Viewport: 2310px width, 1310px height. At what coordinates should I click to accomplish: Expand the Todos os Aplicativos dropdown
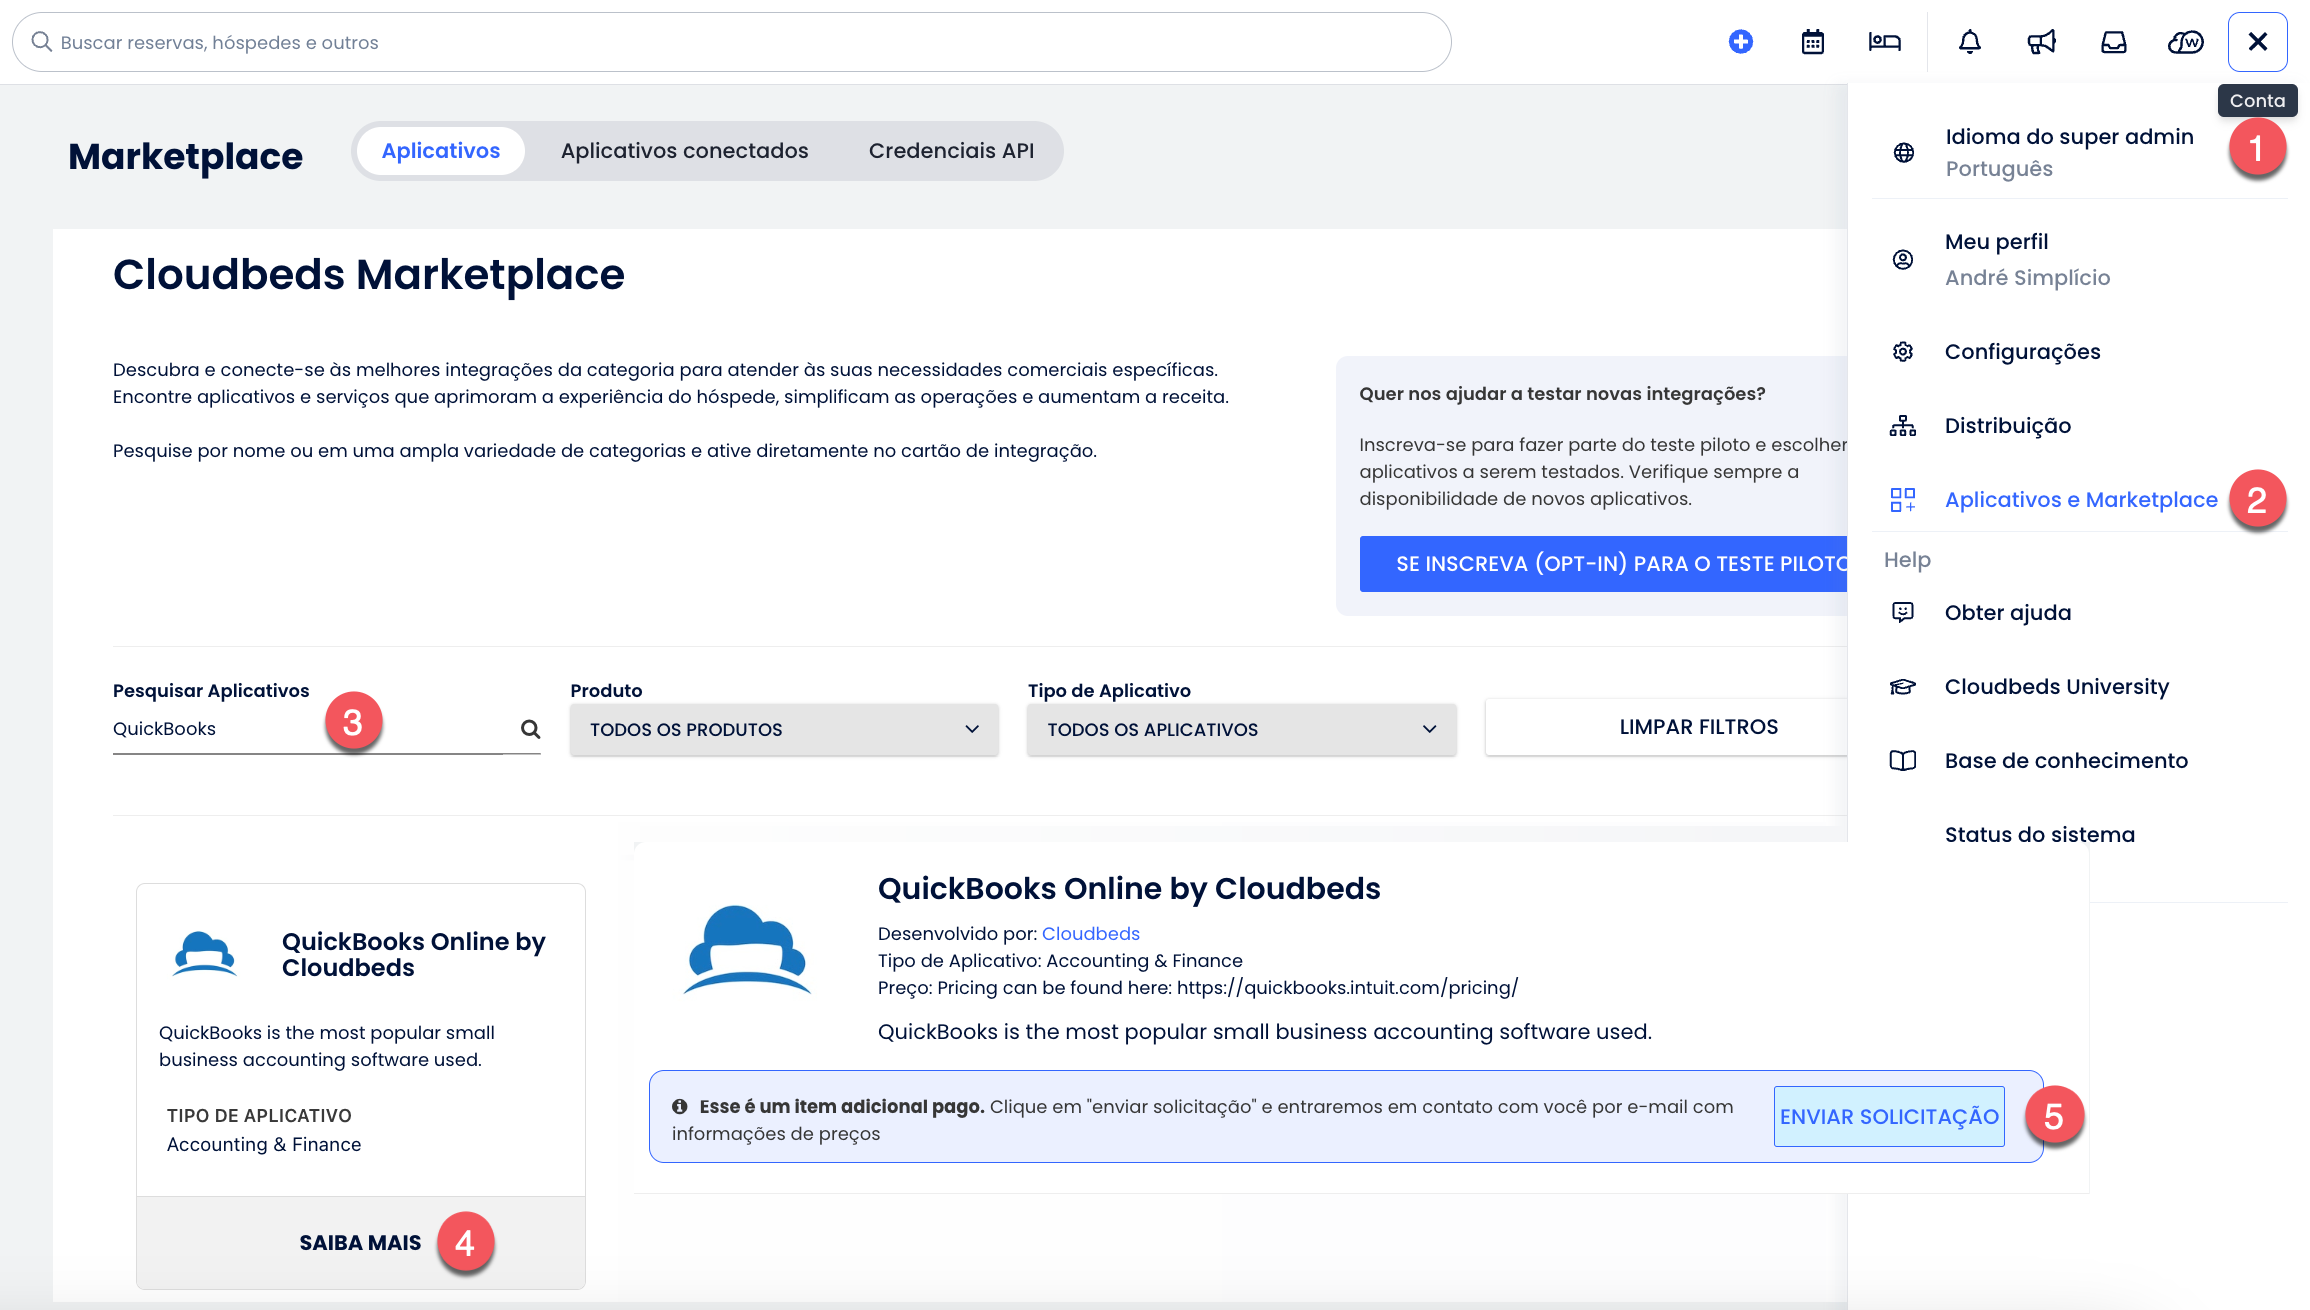coord(1241,729)
